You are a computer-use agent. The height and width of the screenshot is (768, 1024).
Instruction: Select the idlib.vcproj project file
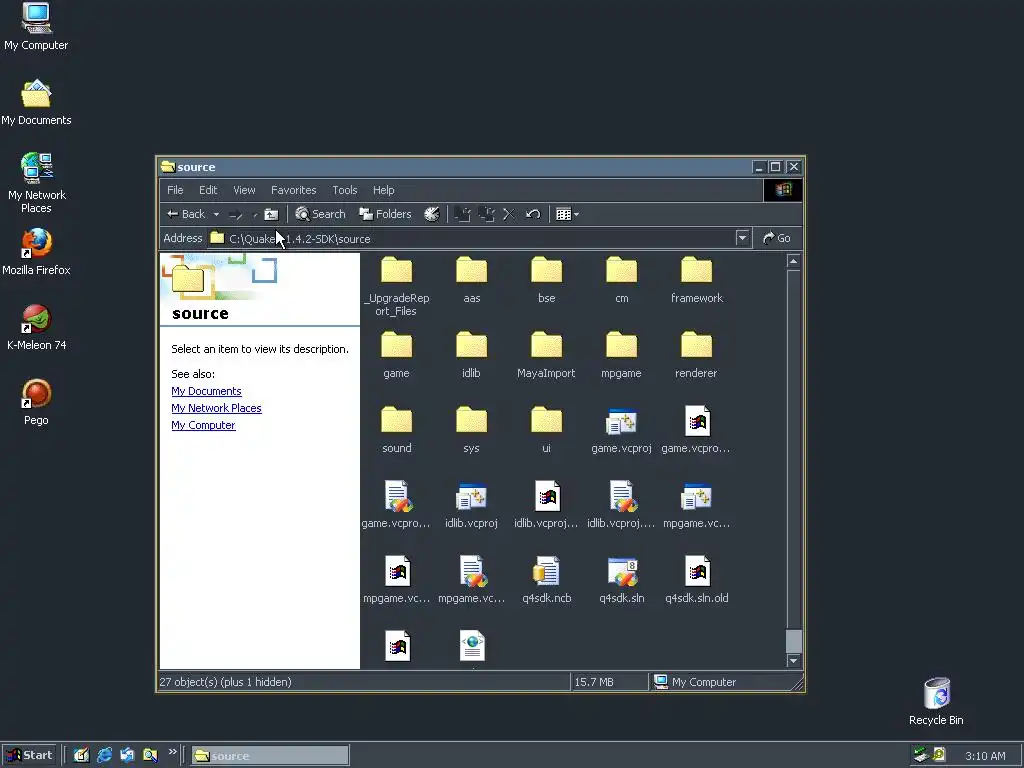coord(472,506)
